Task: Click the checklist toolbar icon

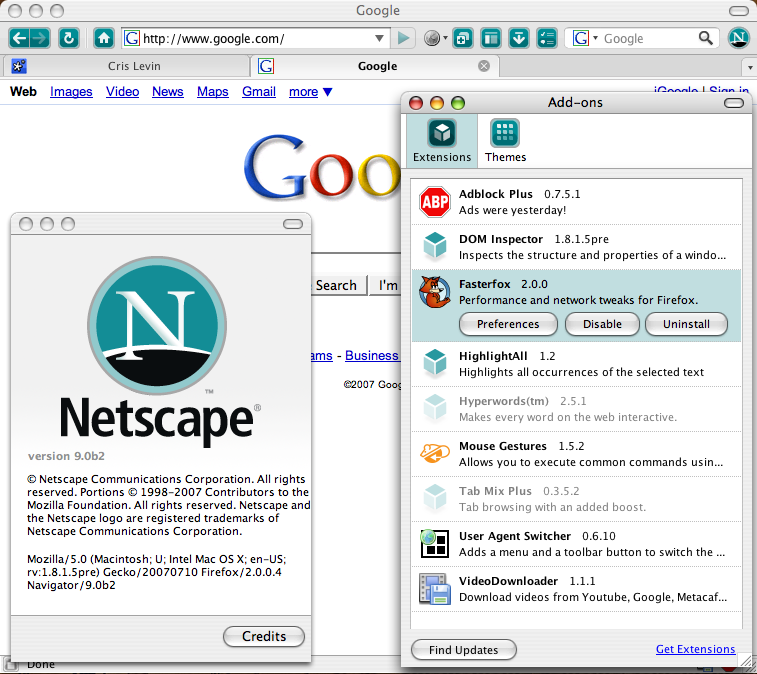Action: [x=547, y=38]
